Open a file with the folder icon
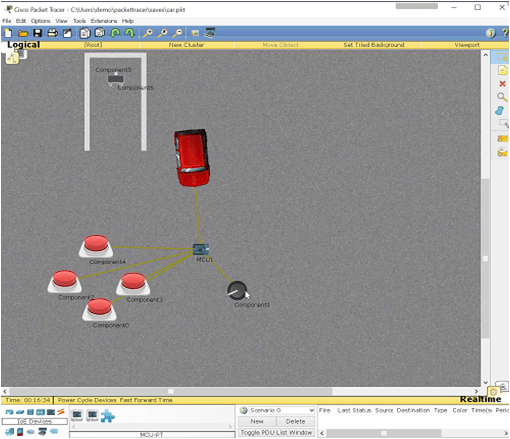 [x=23, y=33]
